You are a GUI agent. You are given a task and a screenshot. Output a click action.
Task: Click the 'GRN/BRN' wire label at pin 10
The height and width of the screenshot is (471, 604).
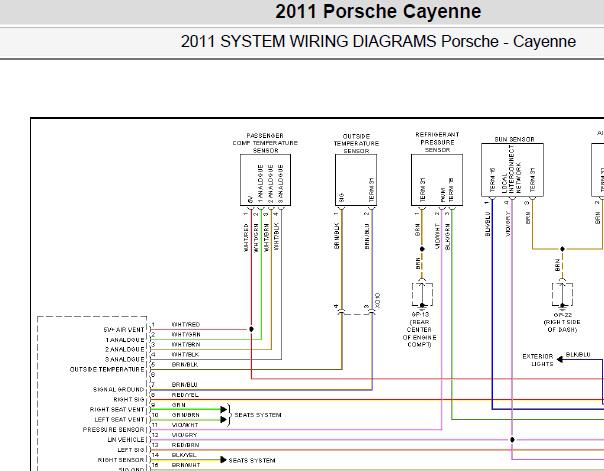[186, 415]
